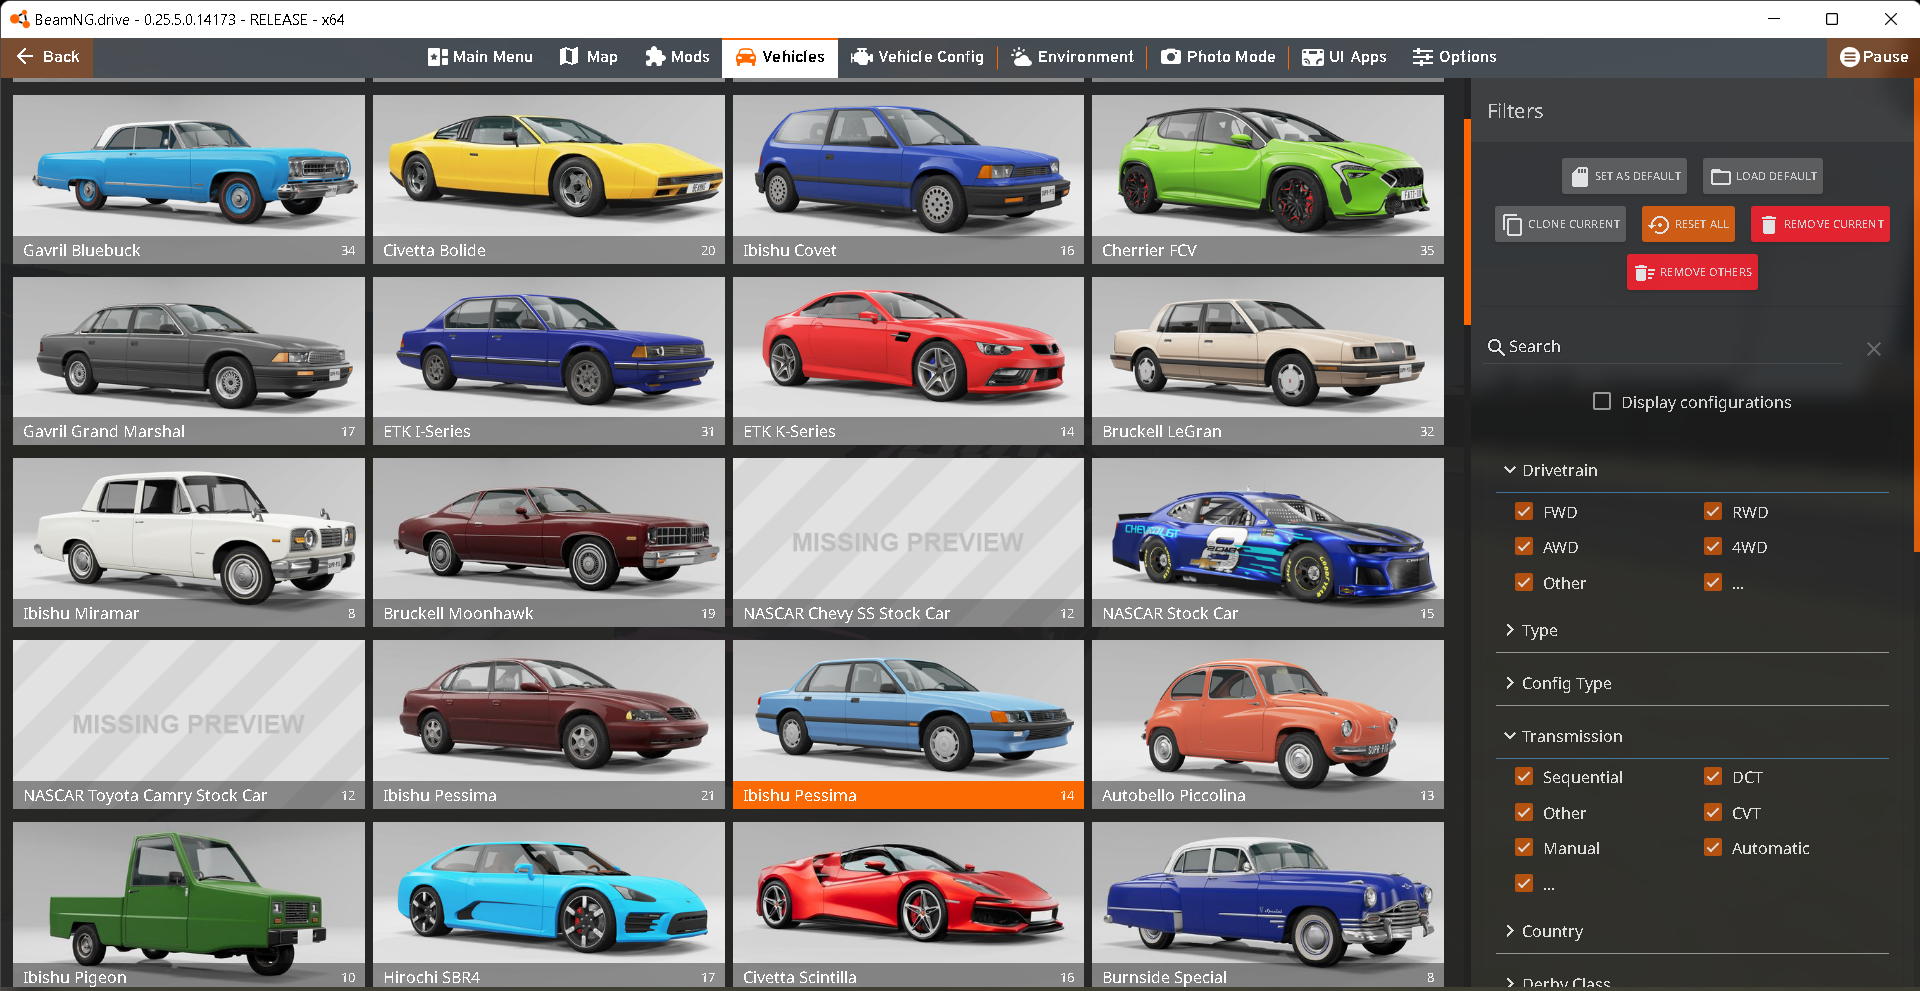This screenshot has height=991, width=1920.
Task: Uncheck the RWD drivetrain filter
Action: (1713, 511)
